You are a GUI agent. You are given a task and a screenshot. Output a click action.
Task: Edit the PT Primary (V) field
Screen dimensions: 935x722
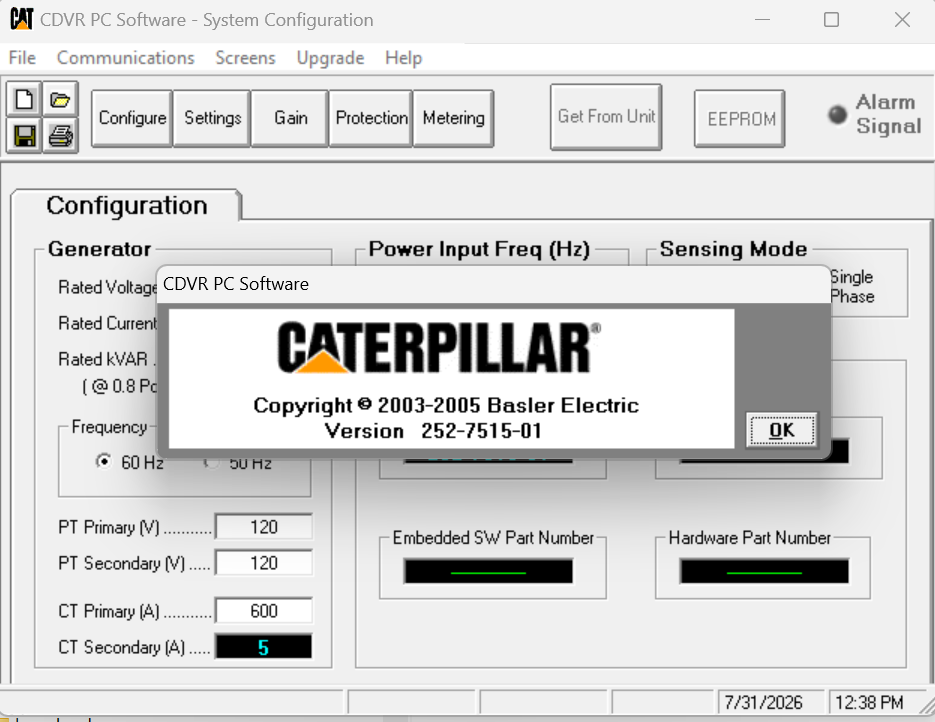pos(264,527)
